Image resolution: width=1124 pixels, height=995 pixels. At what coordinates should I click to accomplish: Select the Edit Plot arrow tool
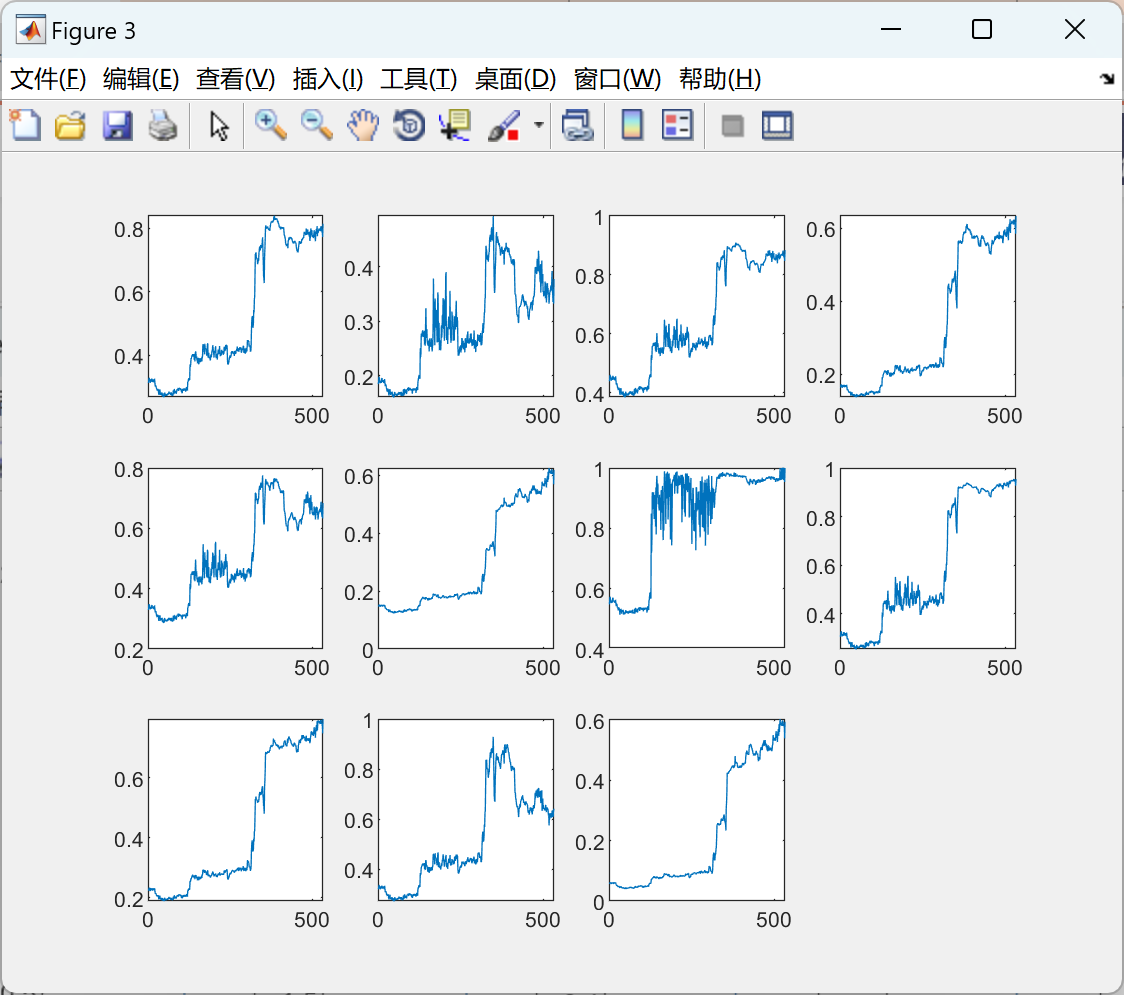(x=219, y=125)
